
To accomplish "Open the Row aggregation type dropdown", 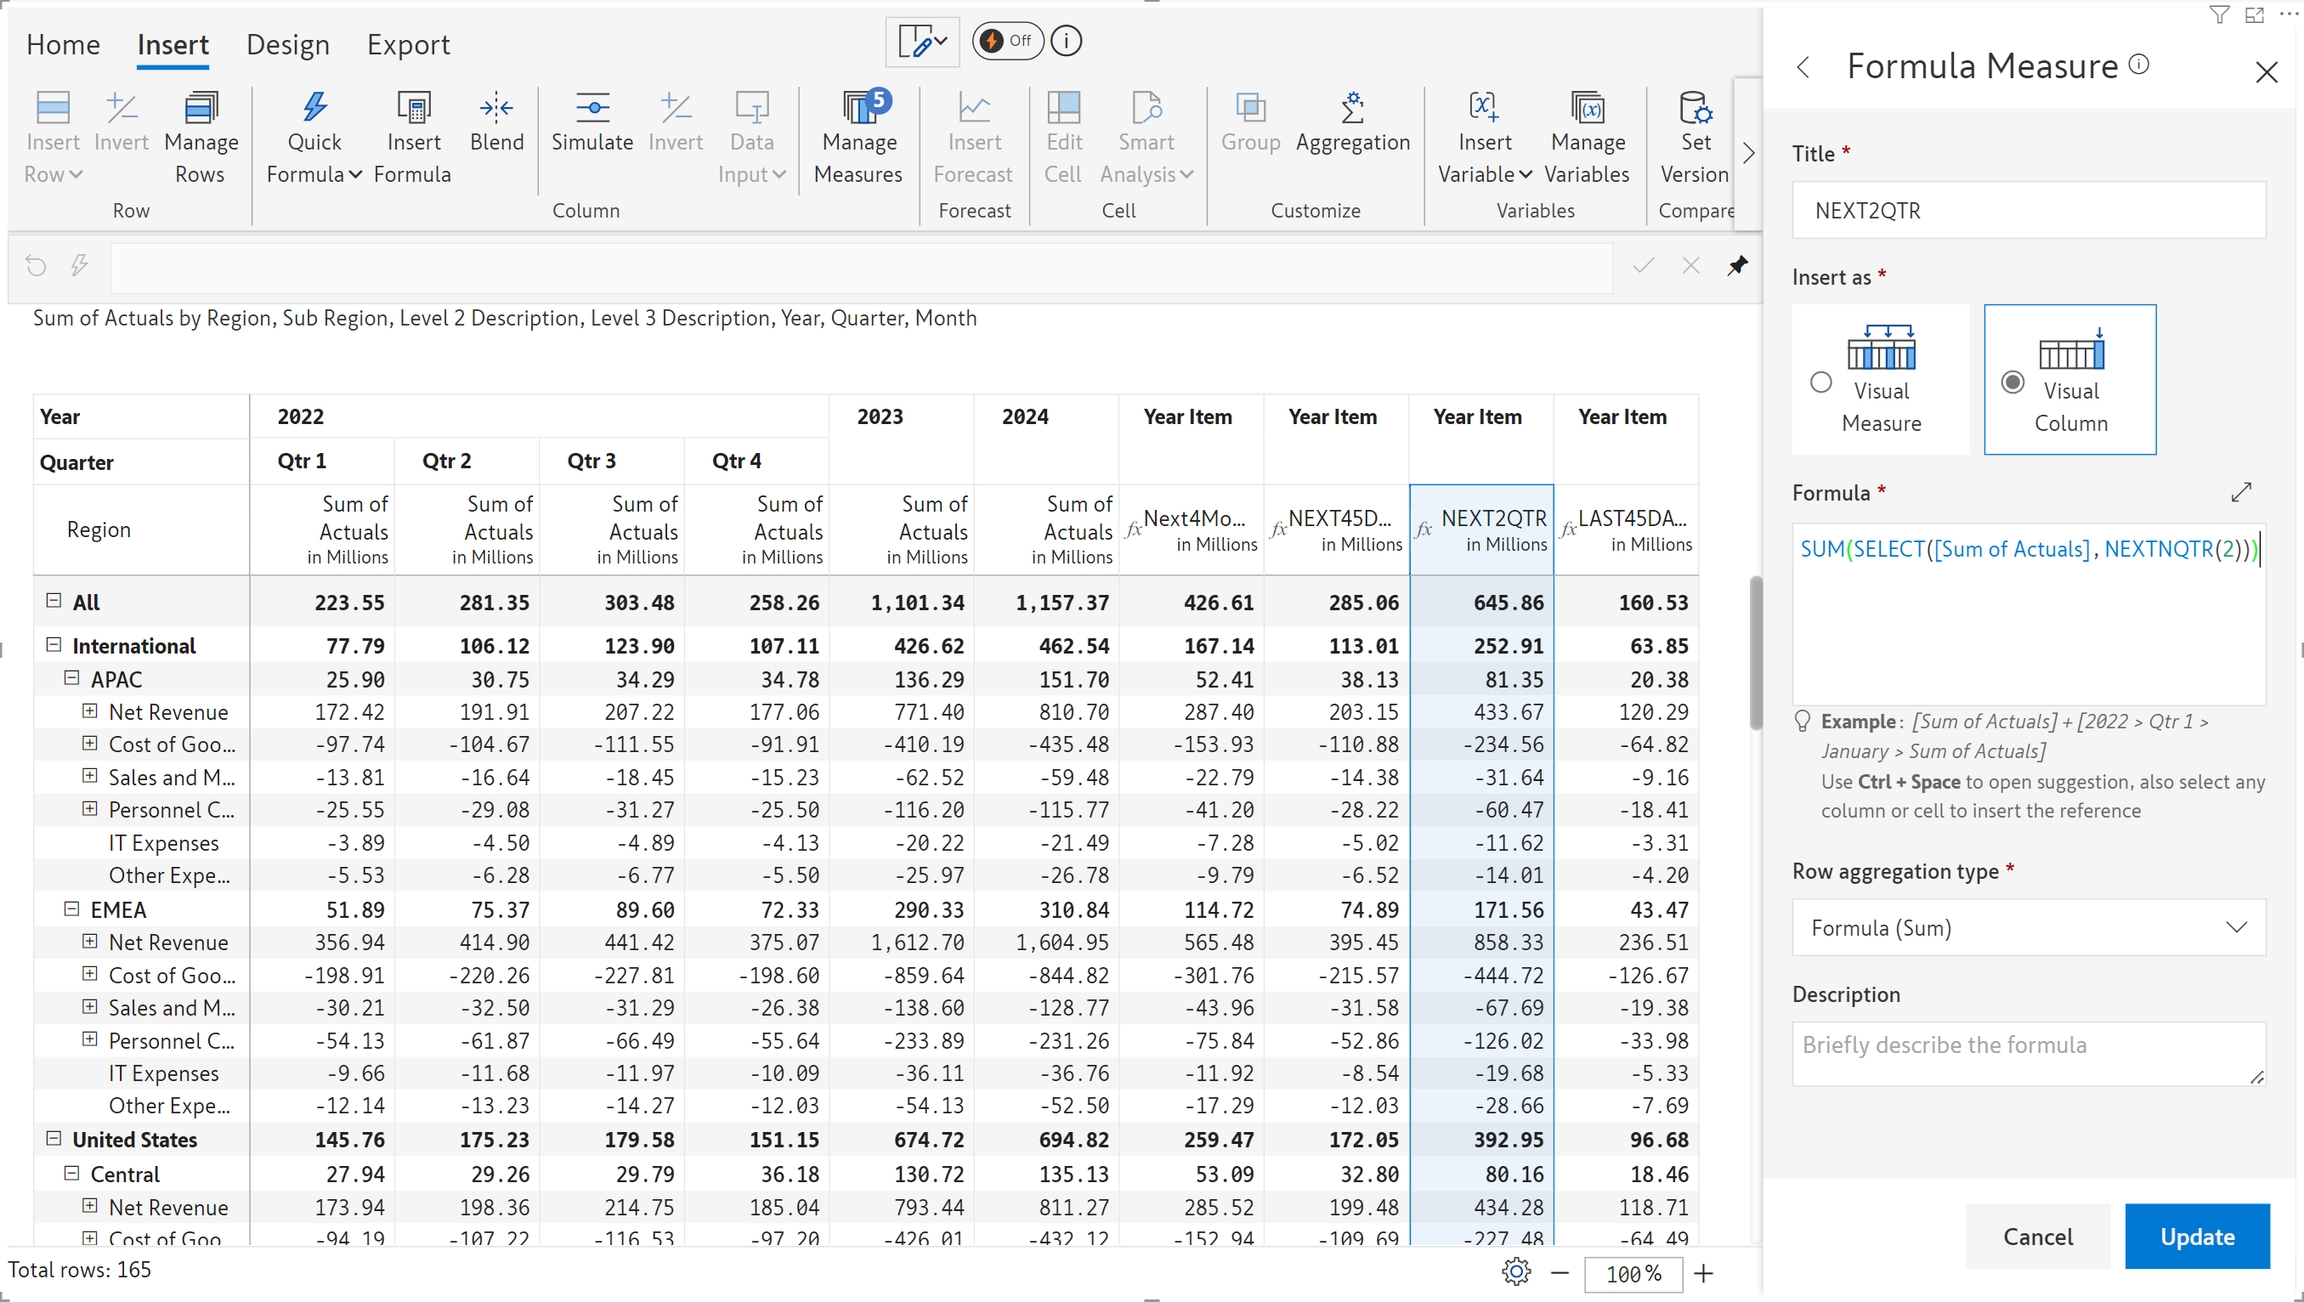I will click(x=2028, y=927).
